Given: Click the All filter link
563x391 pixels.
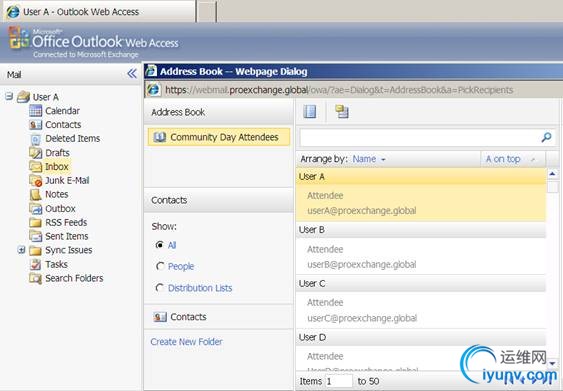Looking at the screenshot, I should pos(172,245).
